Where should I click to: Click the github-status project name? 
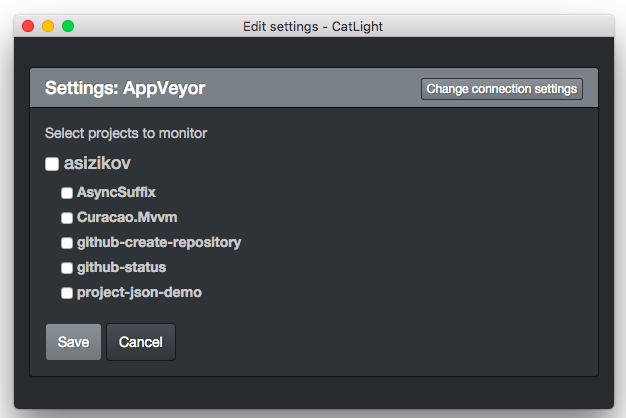tap(121, 267)
